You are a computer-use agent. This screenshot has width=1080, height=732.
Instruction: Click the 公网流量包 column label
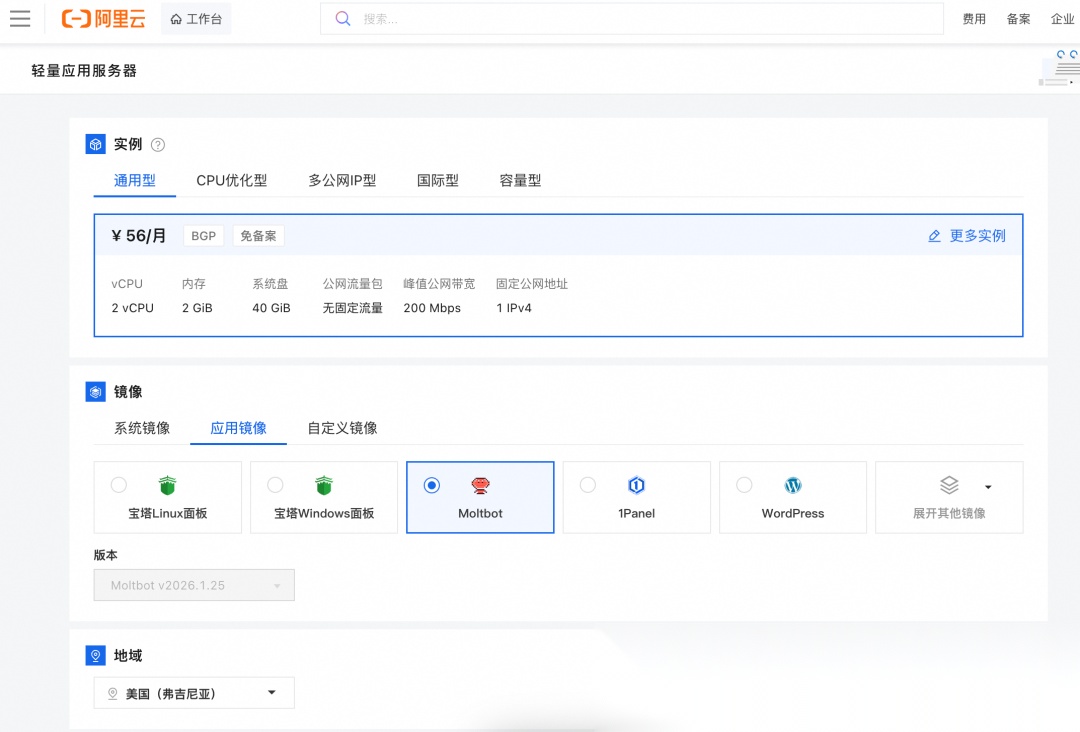[x=353, y=284]
